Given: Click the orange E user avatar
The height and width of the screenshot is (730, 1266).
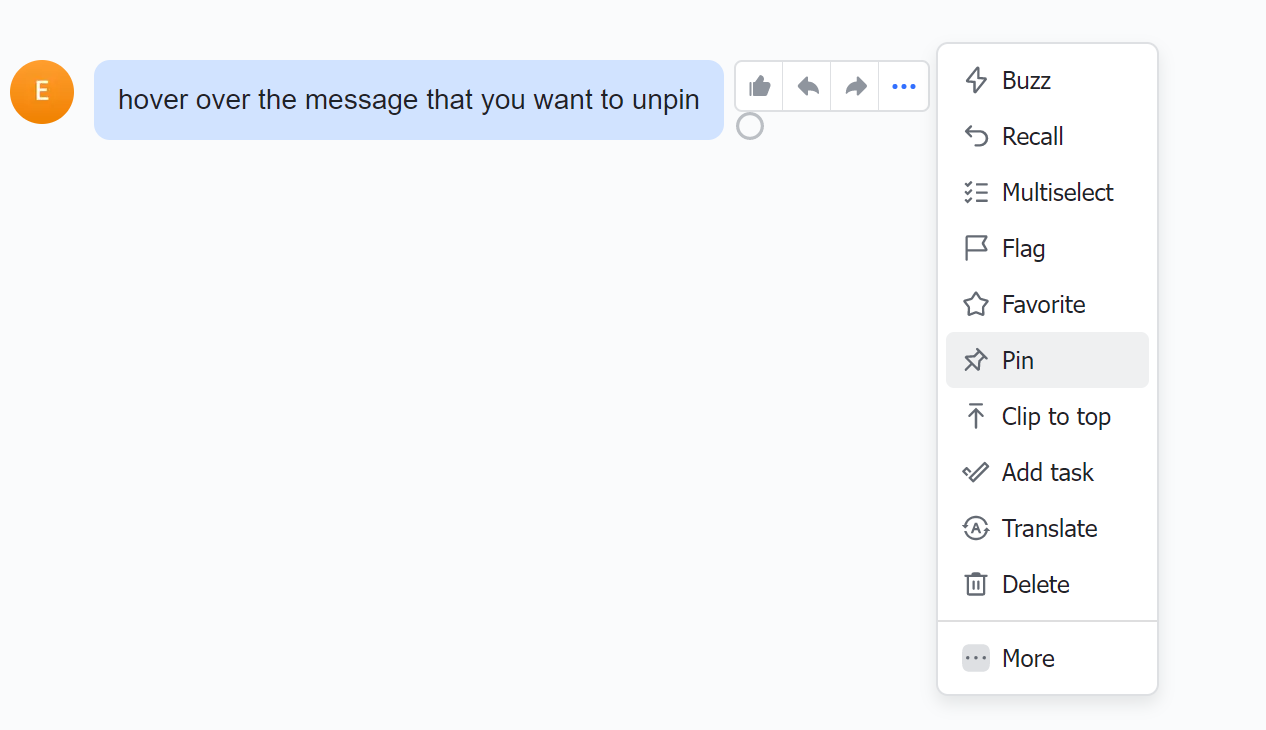Looking at the screenshot, I should pyautogui.click(x=42, y=92).
